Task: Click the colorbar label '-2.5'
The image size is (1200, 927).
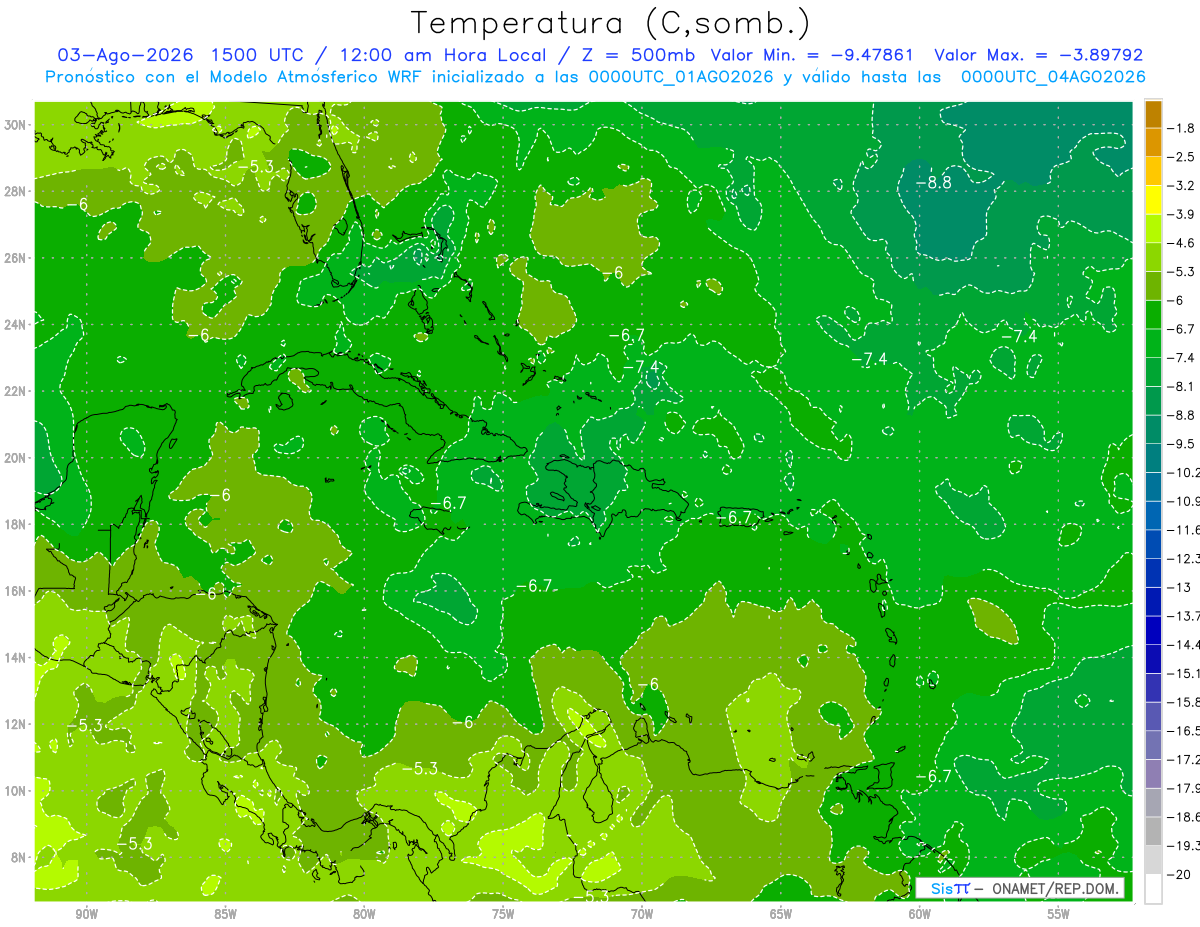Action: (x=1181, y=157)
